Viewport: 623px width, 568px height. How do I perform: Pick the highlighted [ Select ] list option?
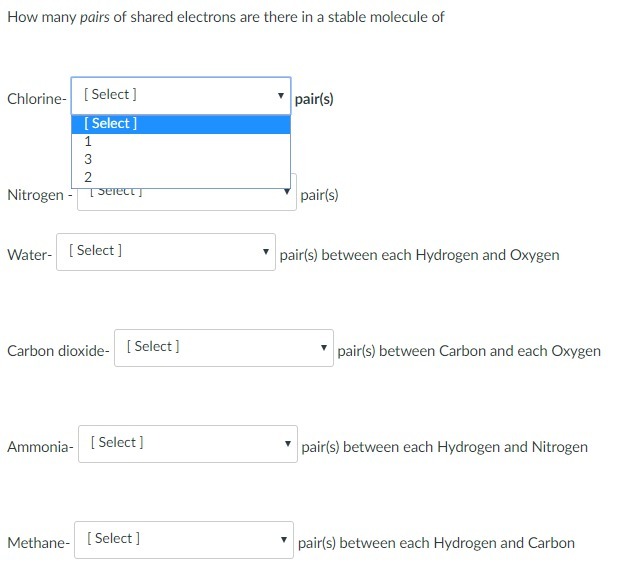180,124
